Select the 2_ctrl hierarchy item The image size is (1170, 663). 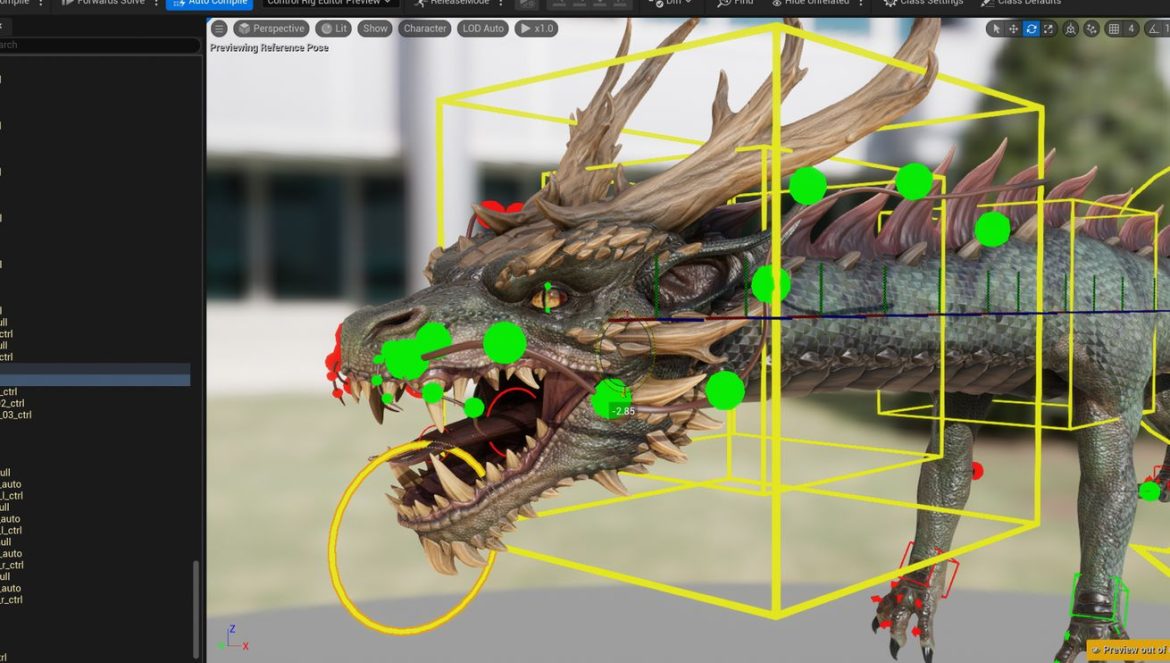click(x=12, y=403)
